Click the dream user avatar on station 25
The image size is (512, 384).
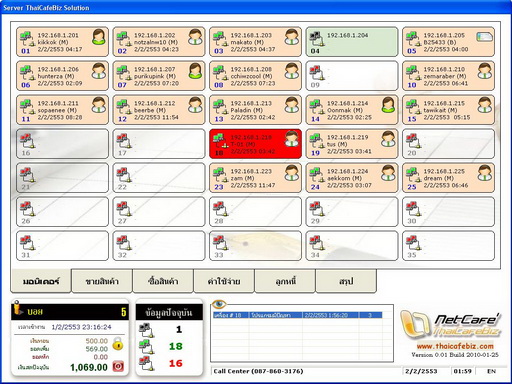[484, 173]
